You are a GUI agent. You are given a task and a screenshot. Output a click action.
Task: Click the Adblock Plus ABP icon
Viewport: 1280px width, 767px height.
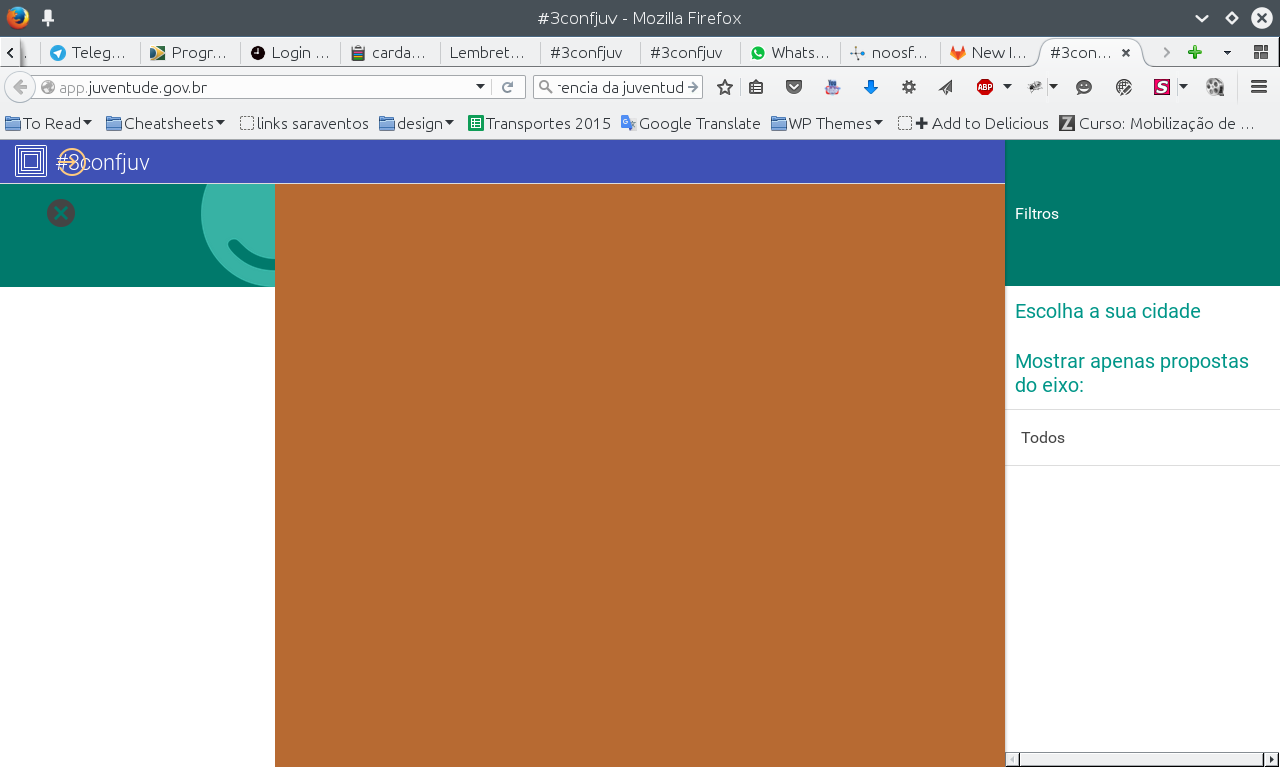985,87
